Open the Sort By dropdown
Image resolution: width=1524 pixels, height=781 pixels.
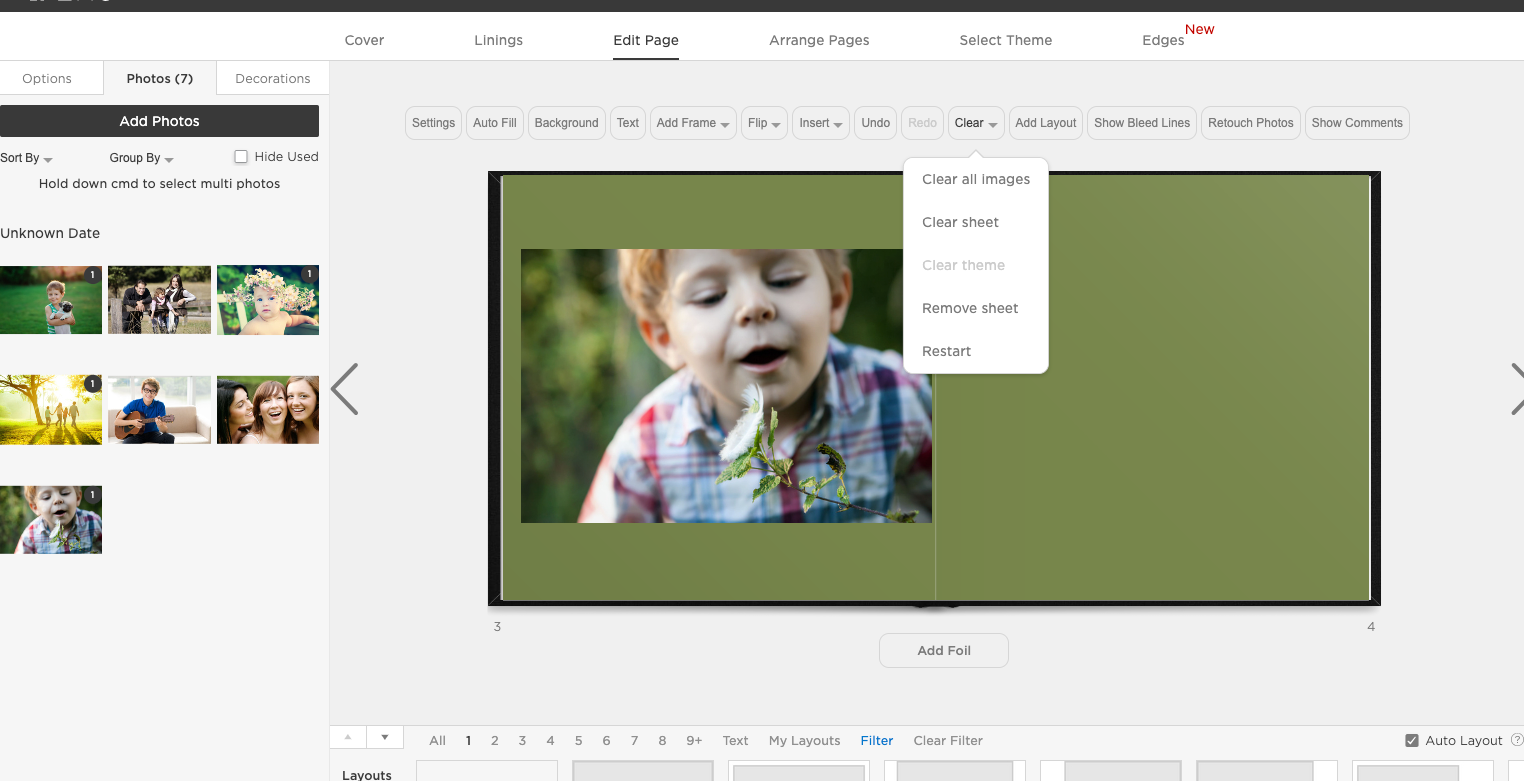point(26,158)
